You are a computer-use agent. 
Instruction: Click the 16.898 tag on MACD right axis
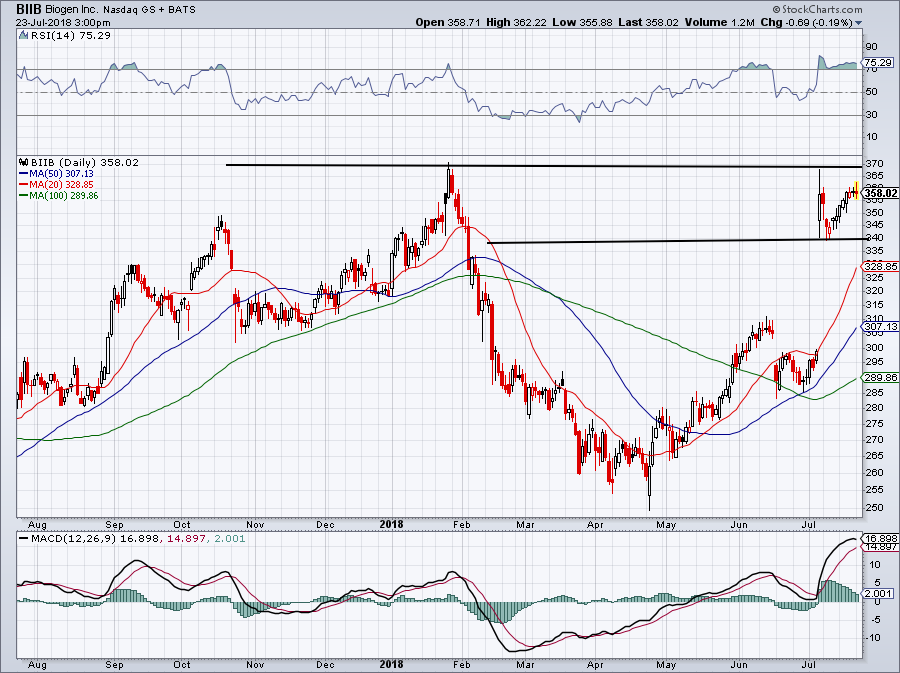(880, 539)
